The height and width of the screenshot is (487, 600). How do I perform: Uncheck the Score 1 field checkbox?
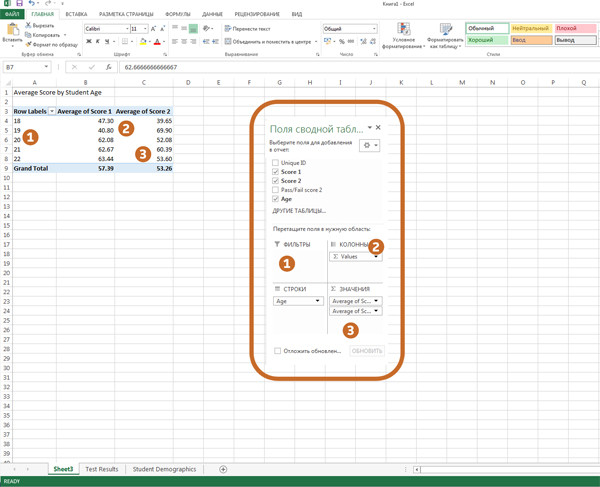click(x=276, y=172)
